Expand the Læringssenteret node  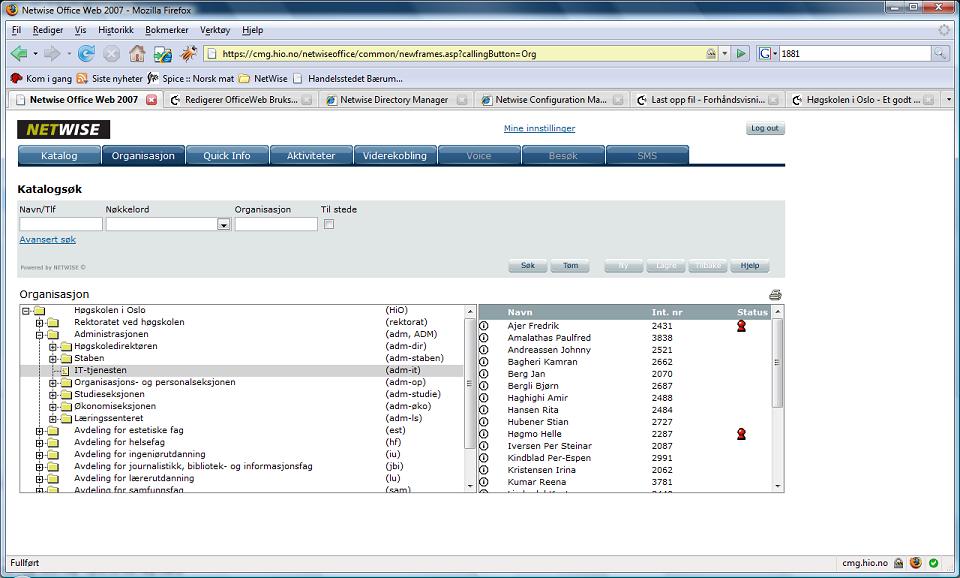(53, 419)
